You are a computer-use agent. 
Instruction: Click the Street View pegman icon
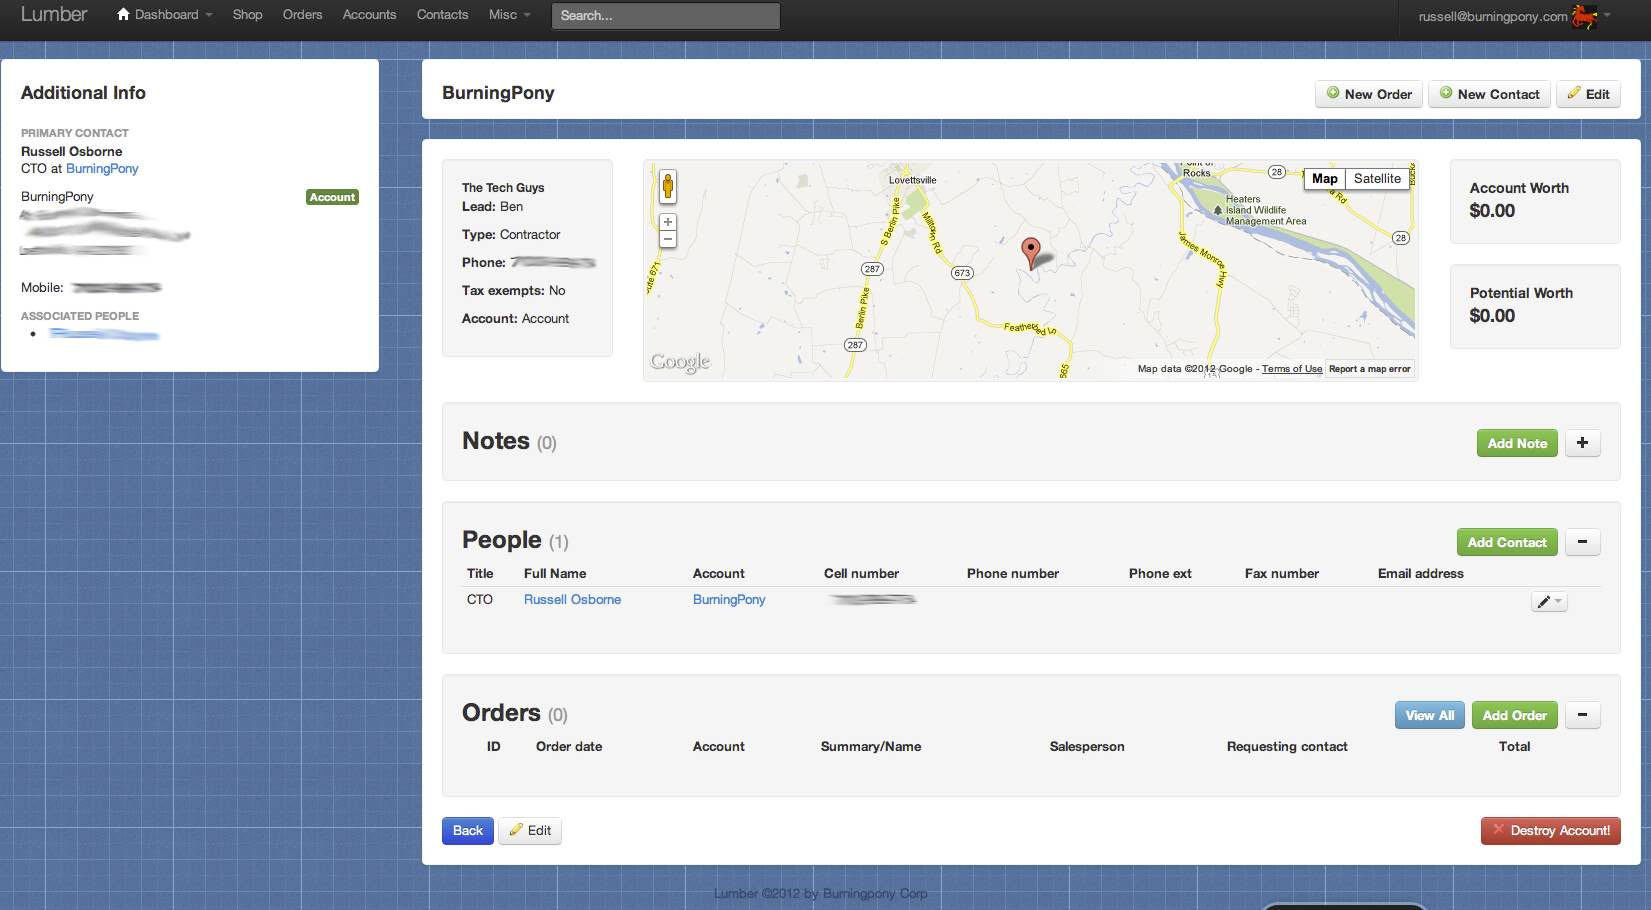[x=668, y=186]
